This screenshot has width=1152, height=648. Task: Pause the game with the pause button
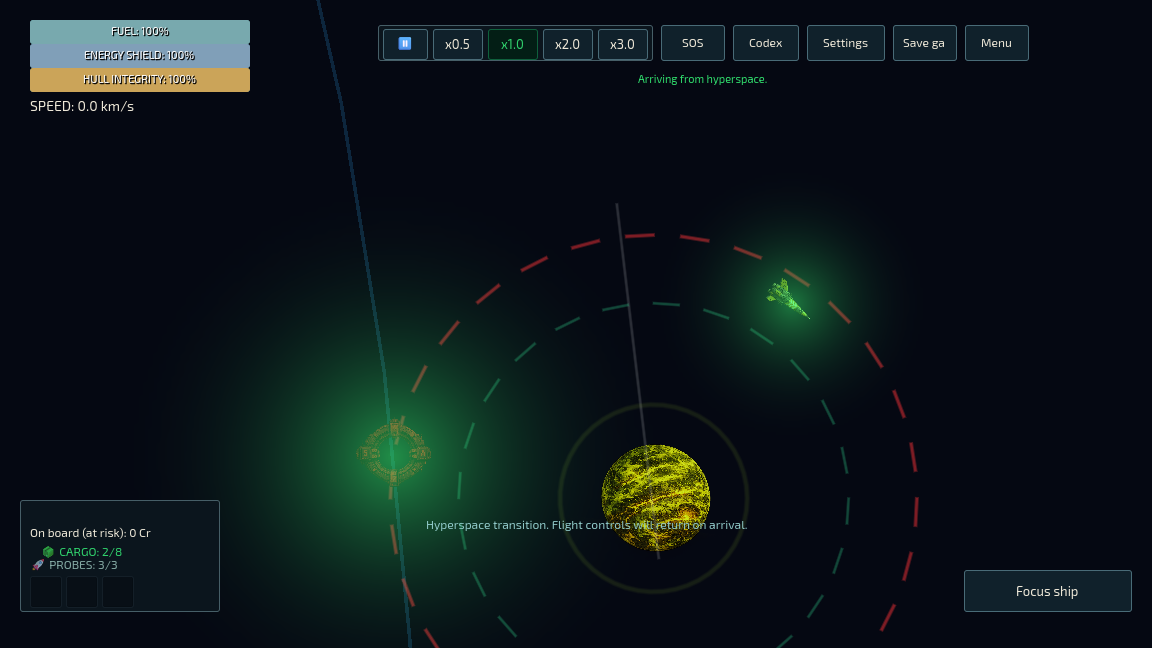405,44
